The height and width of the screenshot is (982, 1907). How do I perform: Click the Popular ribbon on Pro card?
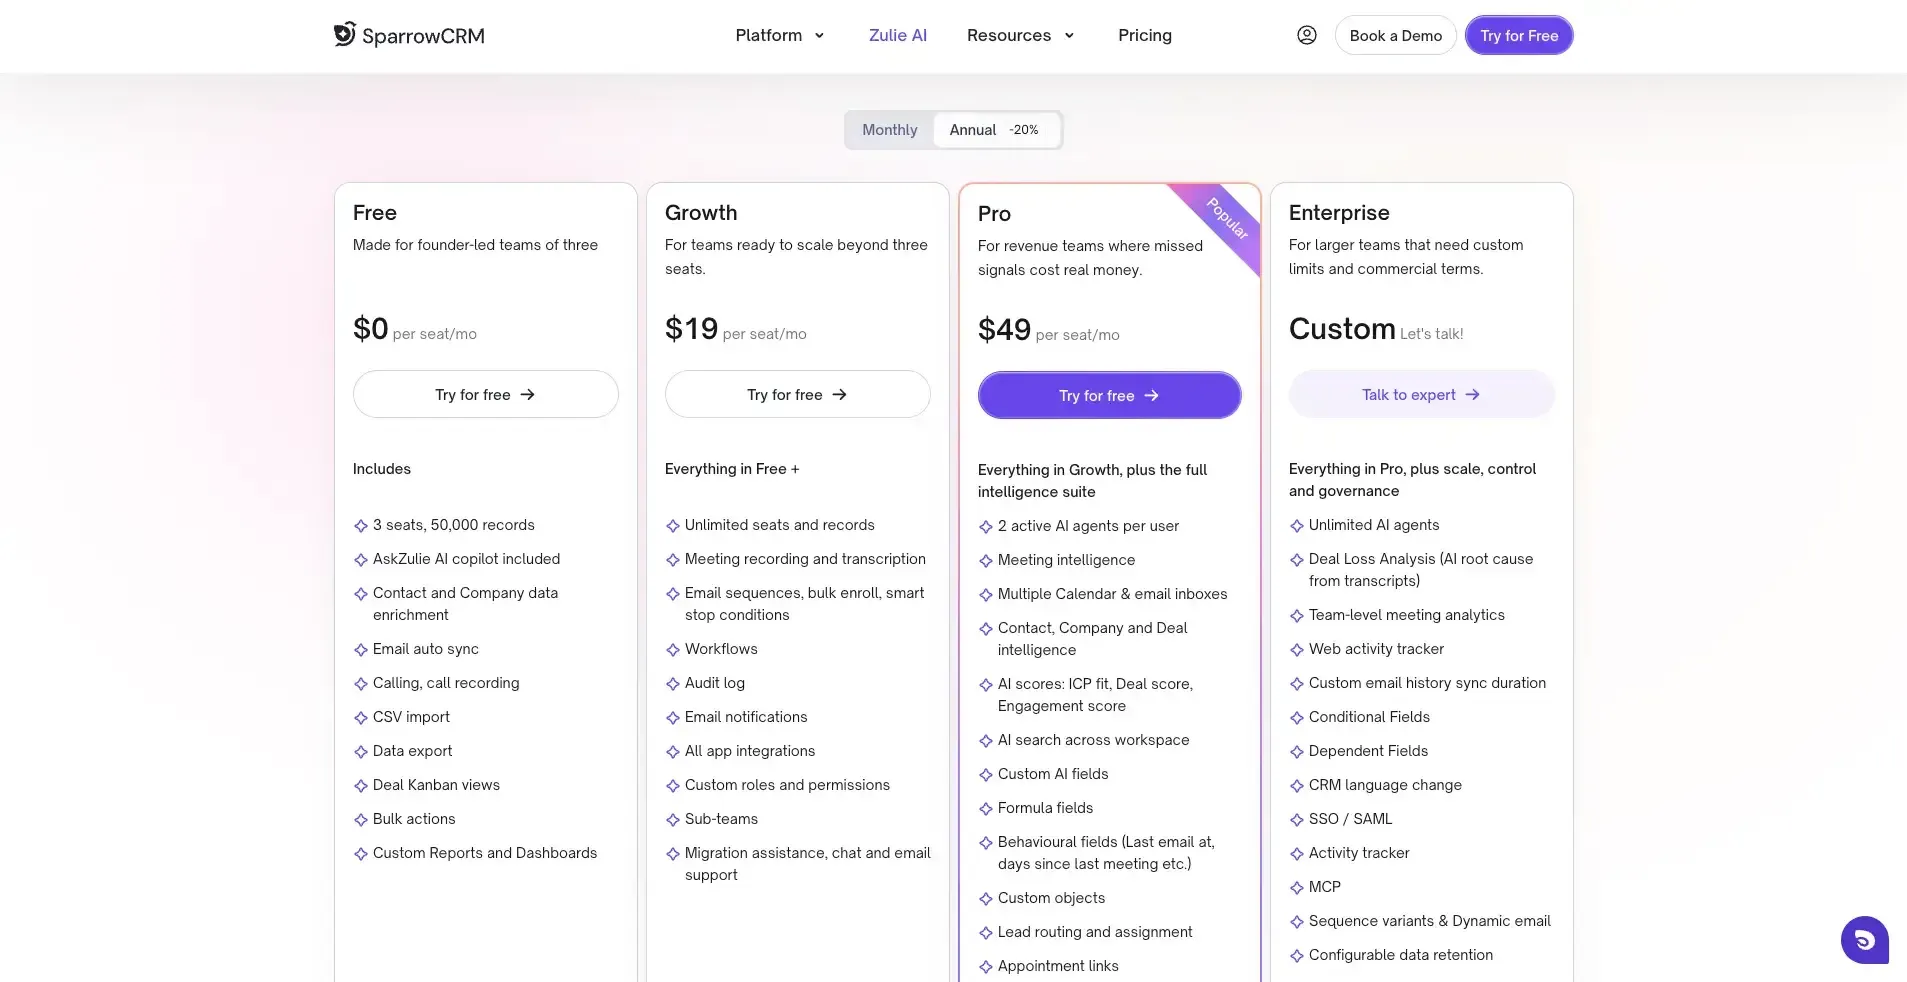click(x=1225, y=220)
